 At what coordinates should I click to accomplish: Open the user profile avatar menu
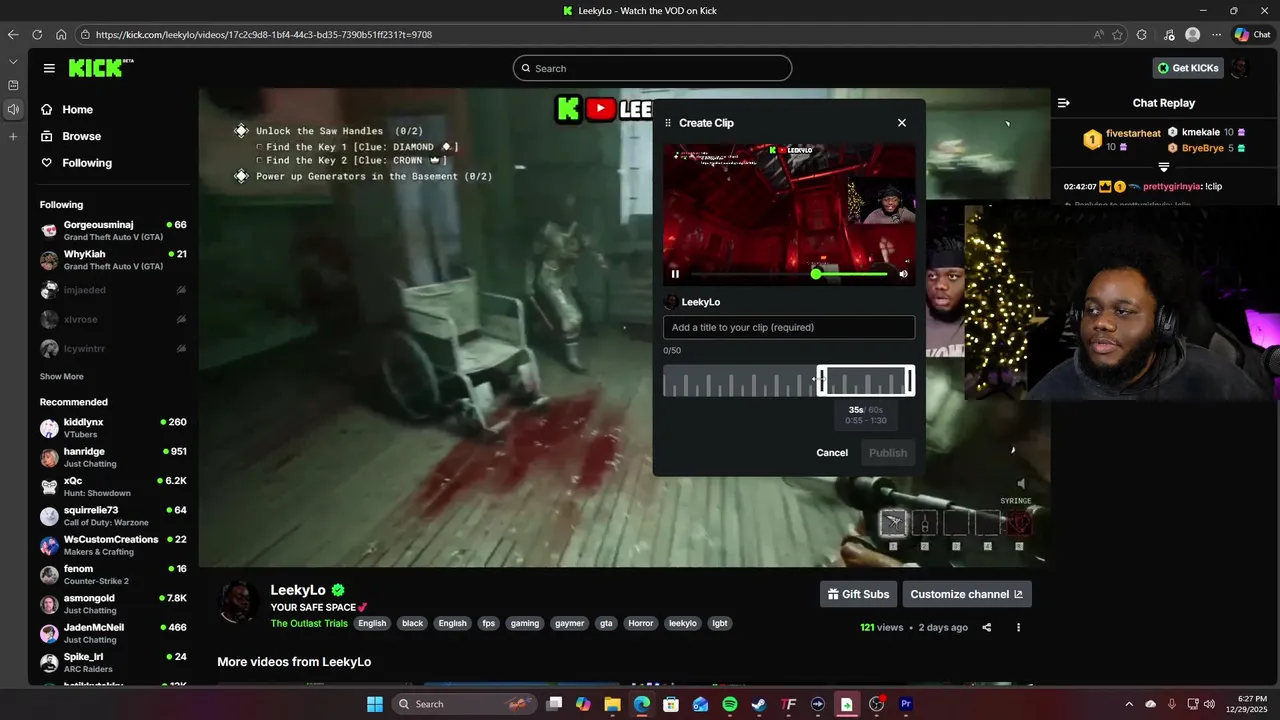point(1240,68)
